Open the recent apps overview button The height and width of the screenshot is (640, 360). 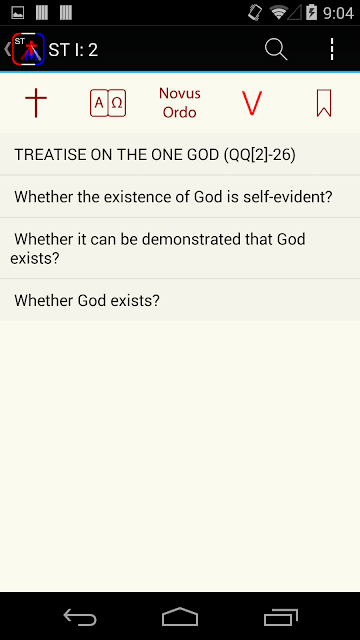(280, 616)
